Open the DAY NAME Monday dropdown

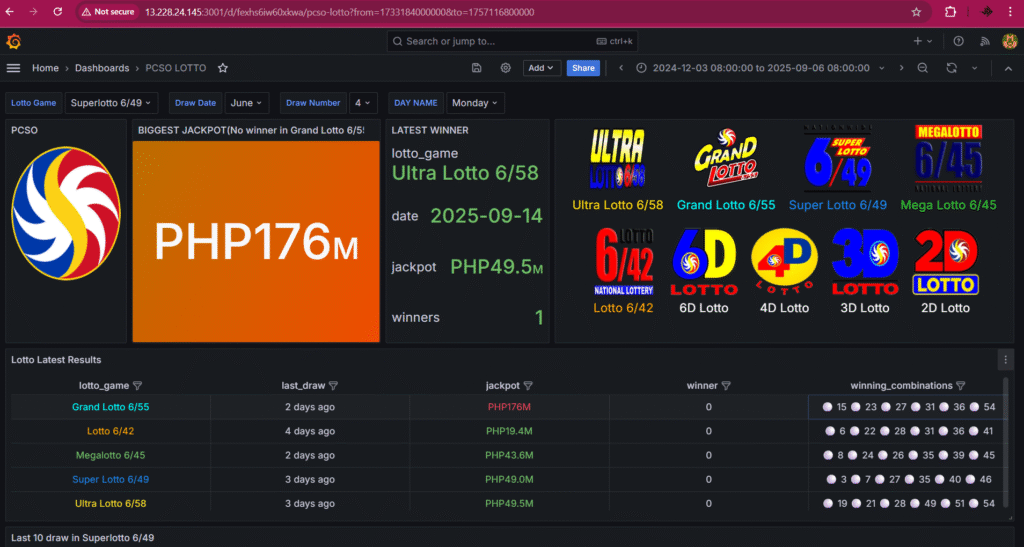(x=475, y=103)
